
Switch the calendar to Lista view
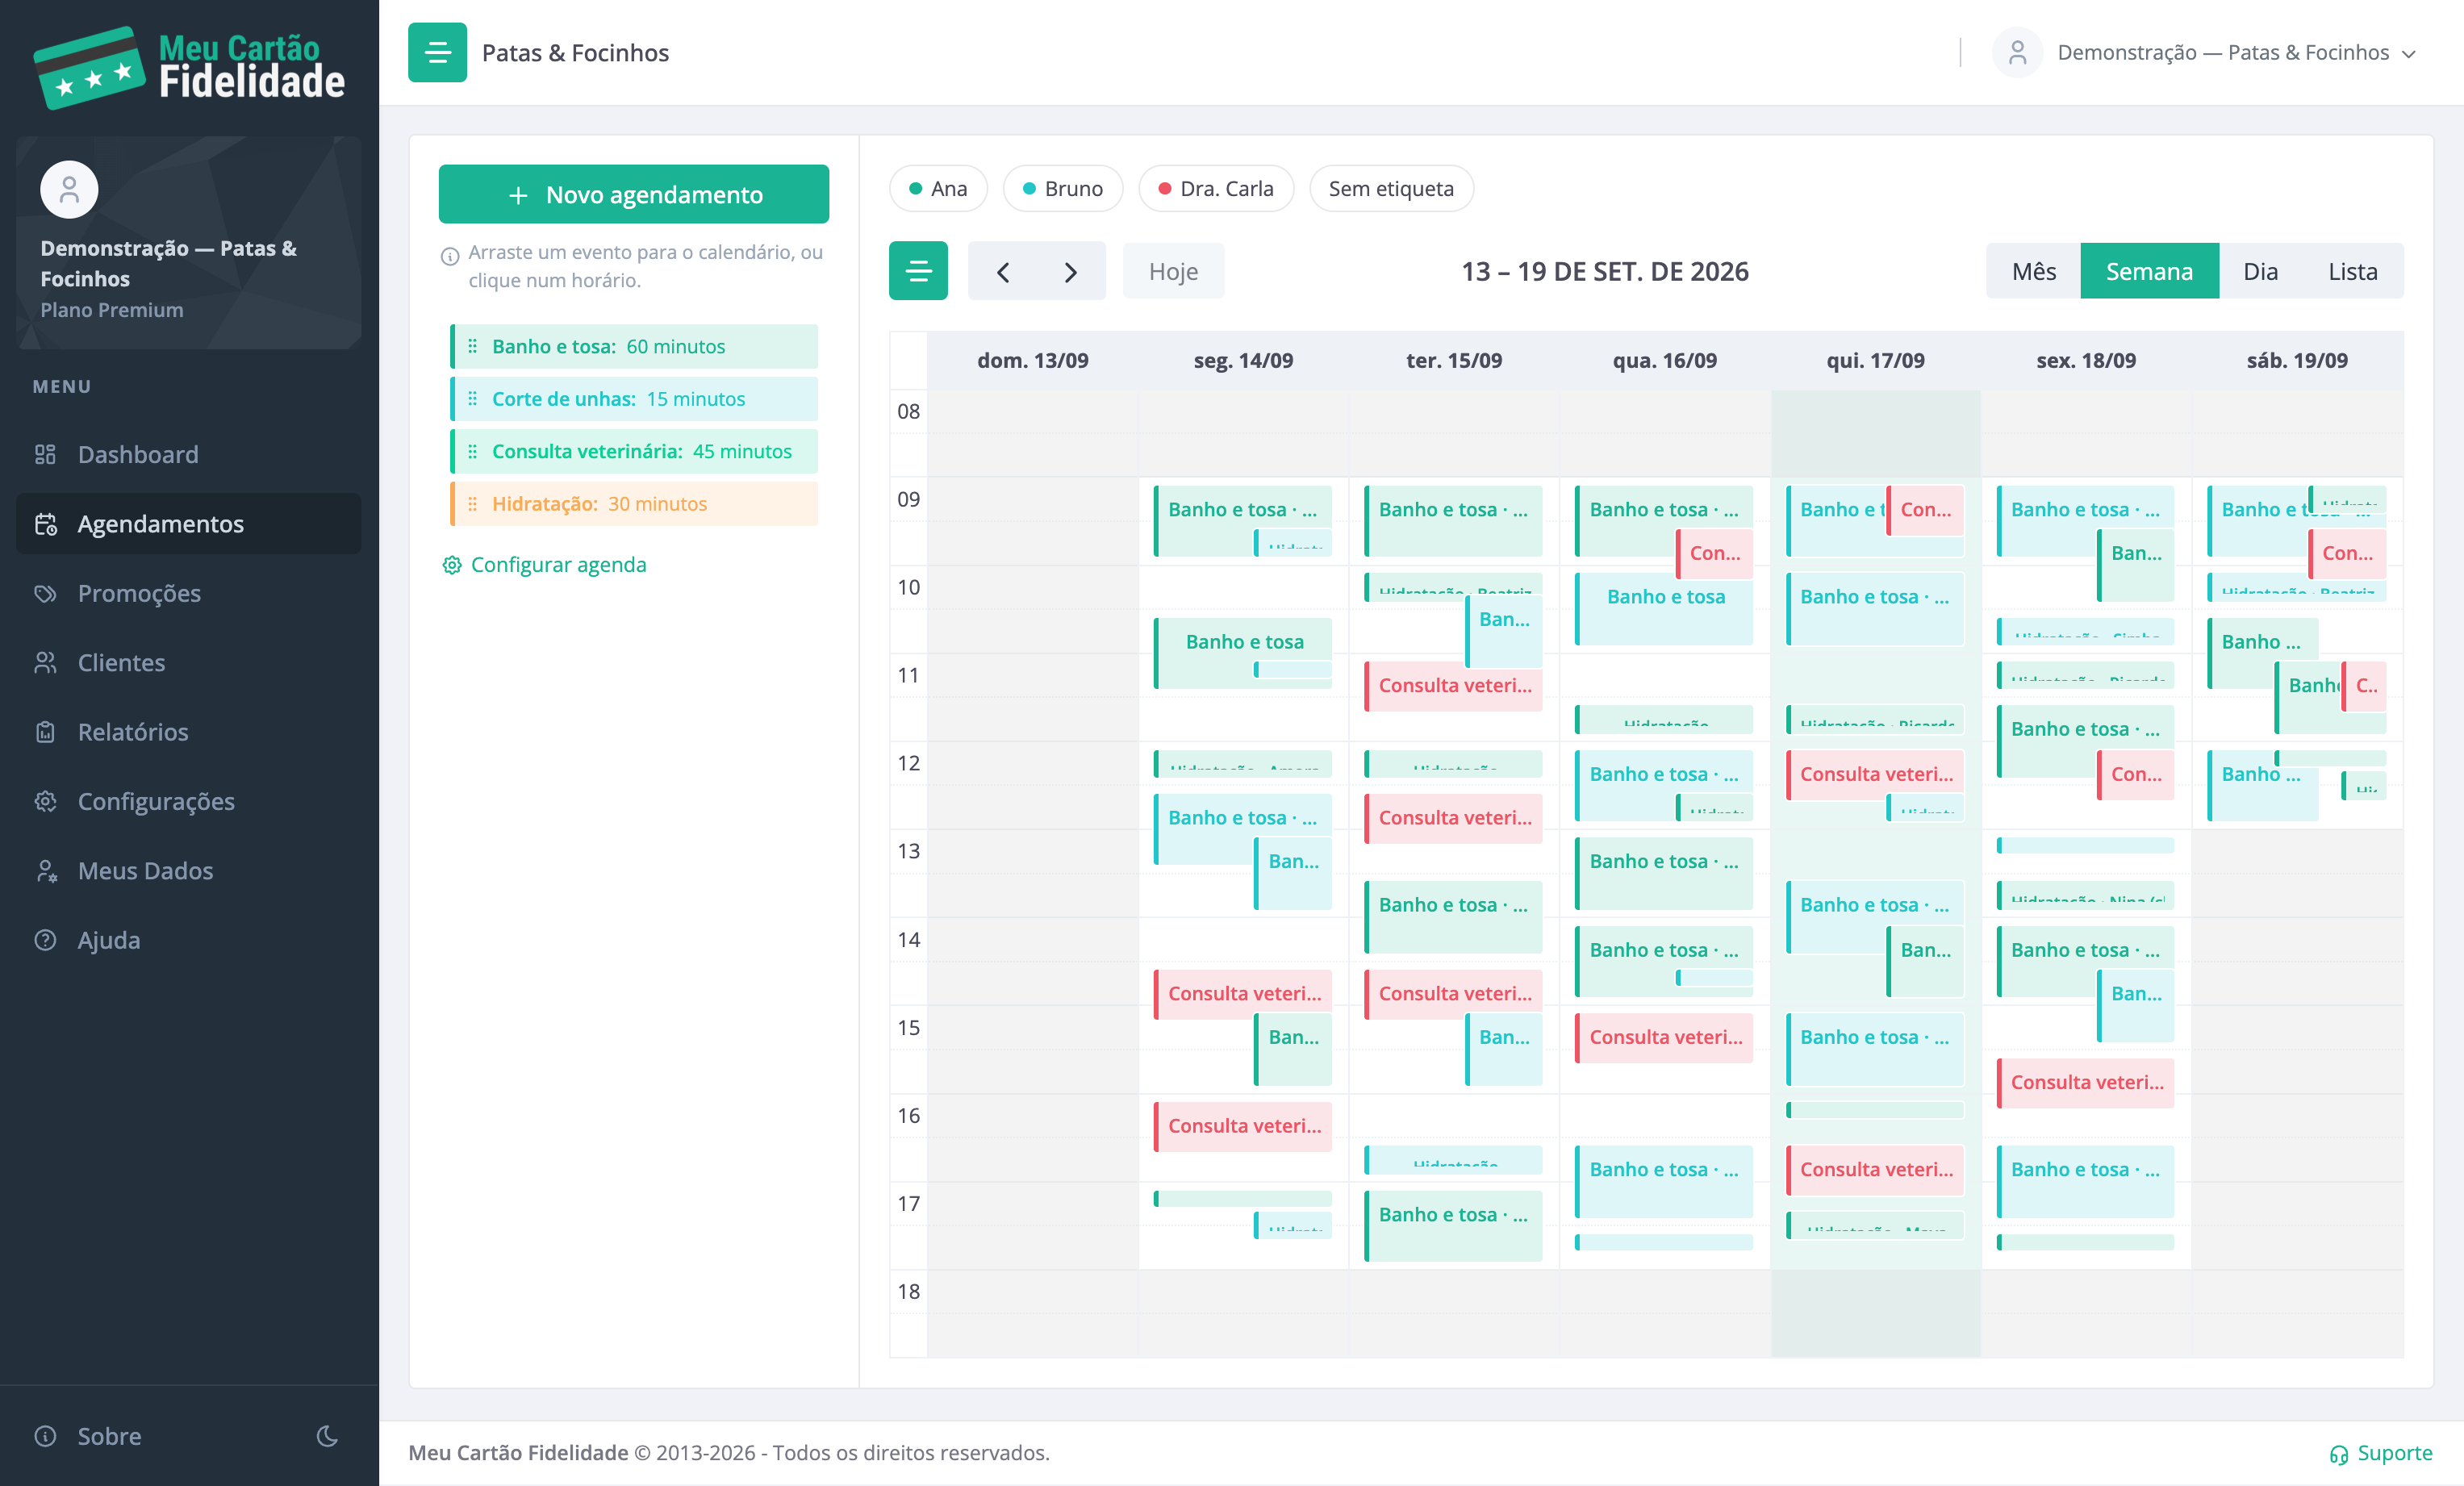pyautogui.click(x=2352, y=271)
